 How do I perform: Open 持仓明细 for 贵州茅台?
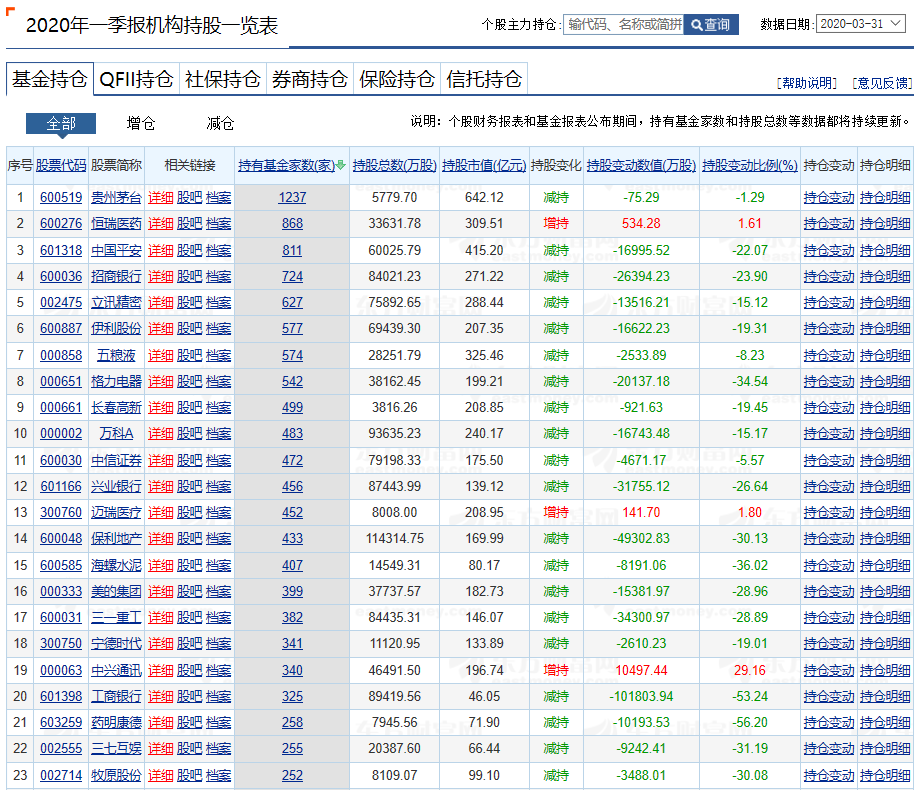[x=885, y=197]
